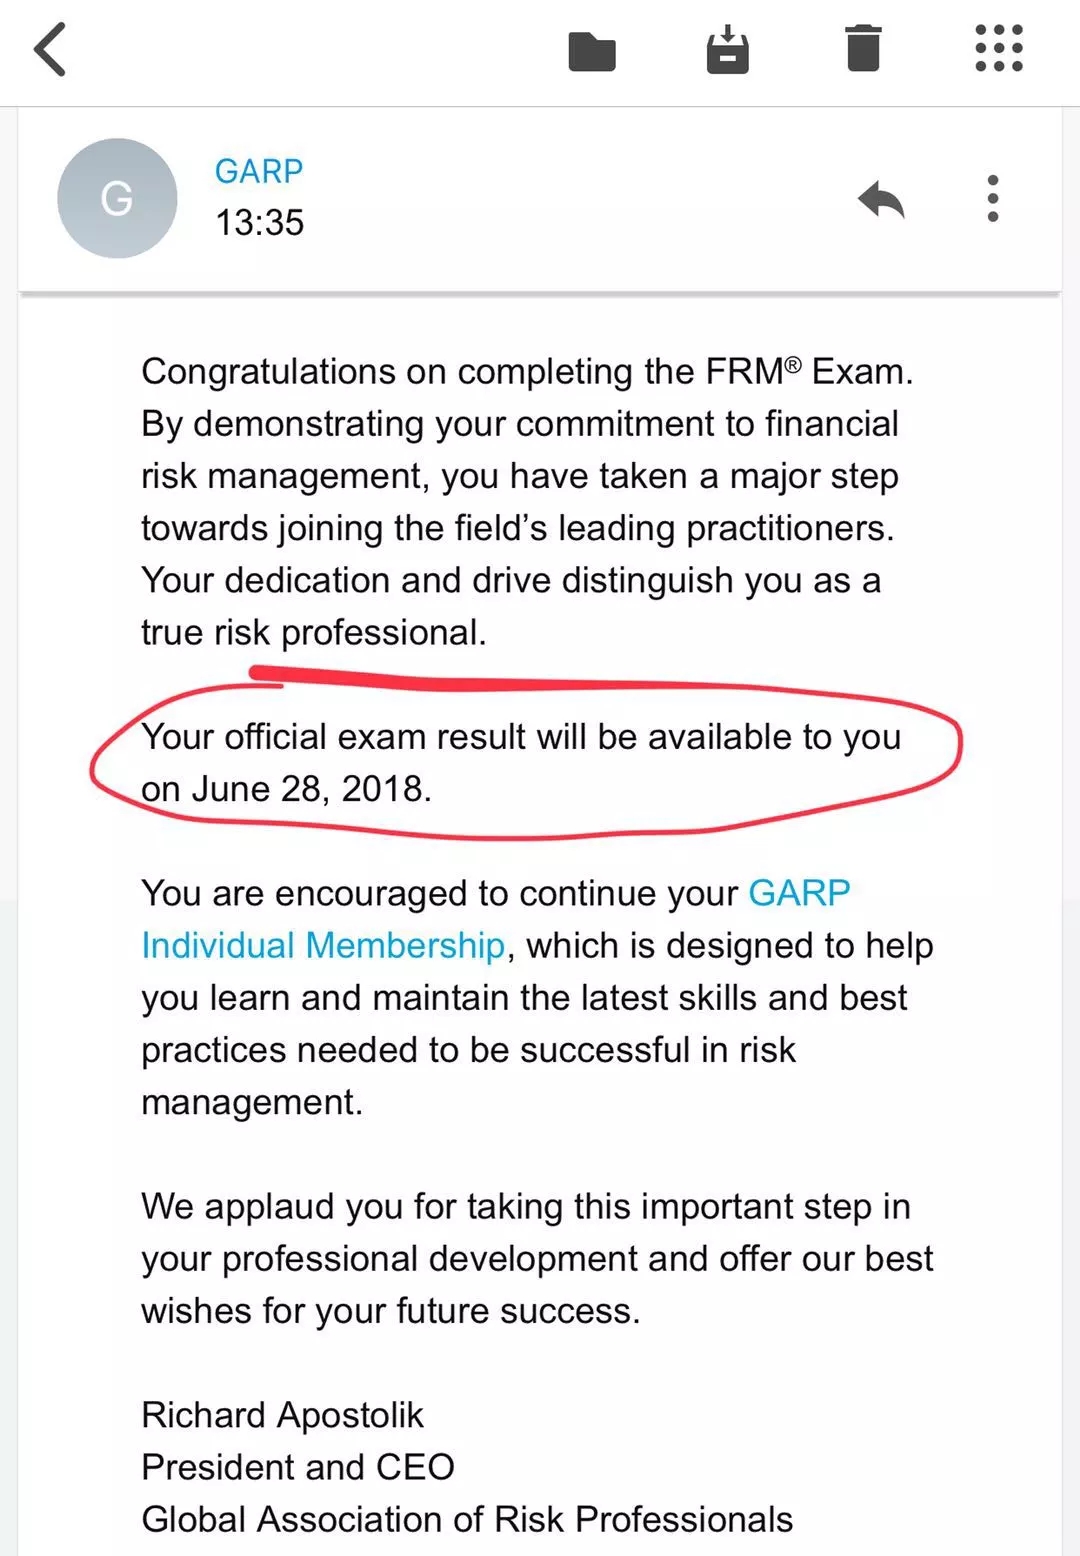Viewport: 1080px width, 1556px height.
Task: Tap the President and CEO line
Action: coord(297,1467)
